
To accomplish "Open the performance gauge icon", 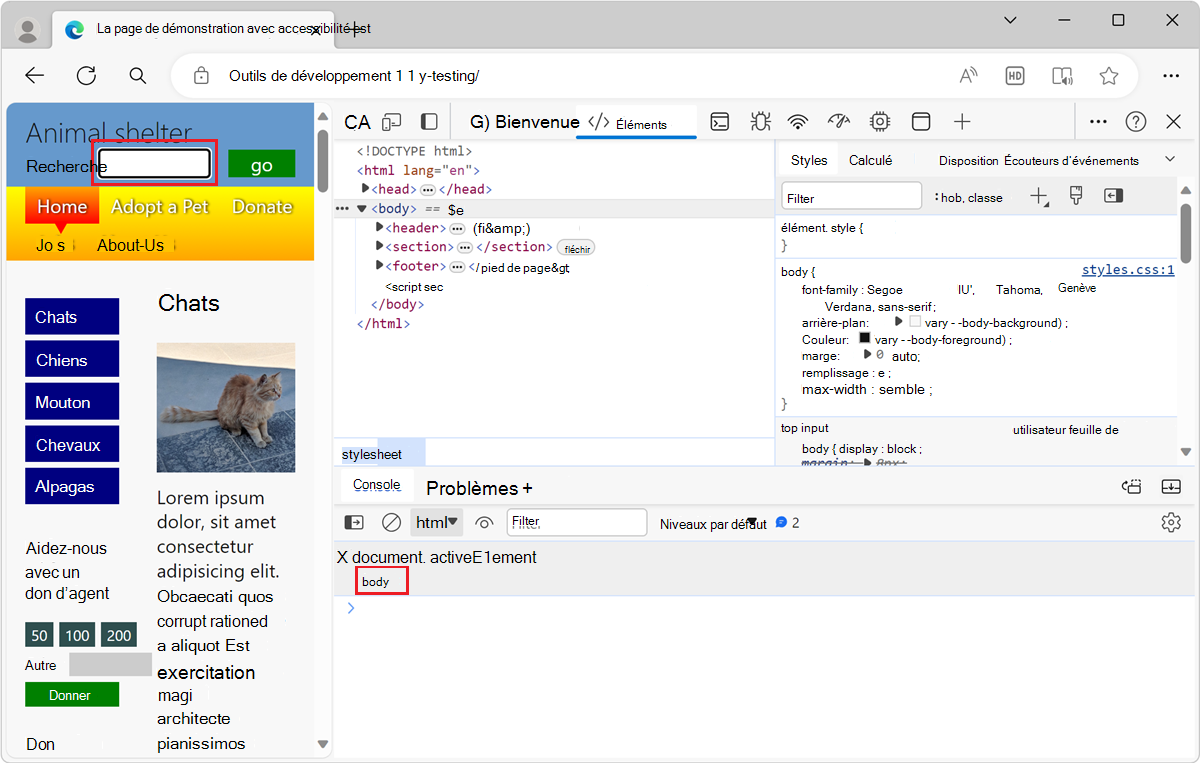I will [x=838, y=121].
